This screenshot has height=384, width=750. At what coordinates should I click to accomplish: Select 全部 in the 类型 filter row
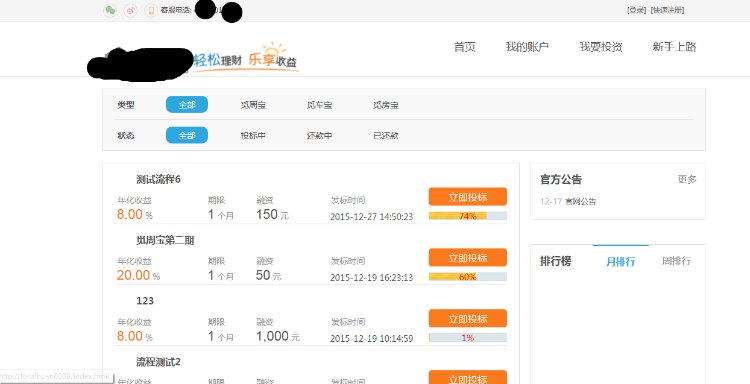[187, 105]
